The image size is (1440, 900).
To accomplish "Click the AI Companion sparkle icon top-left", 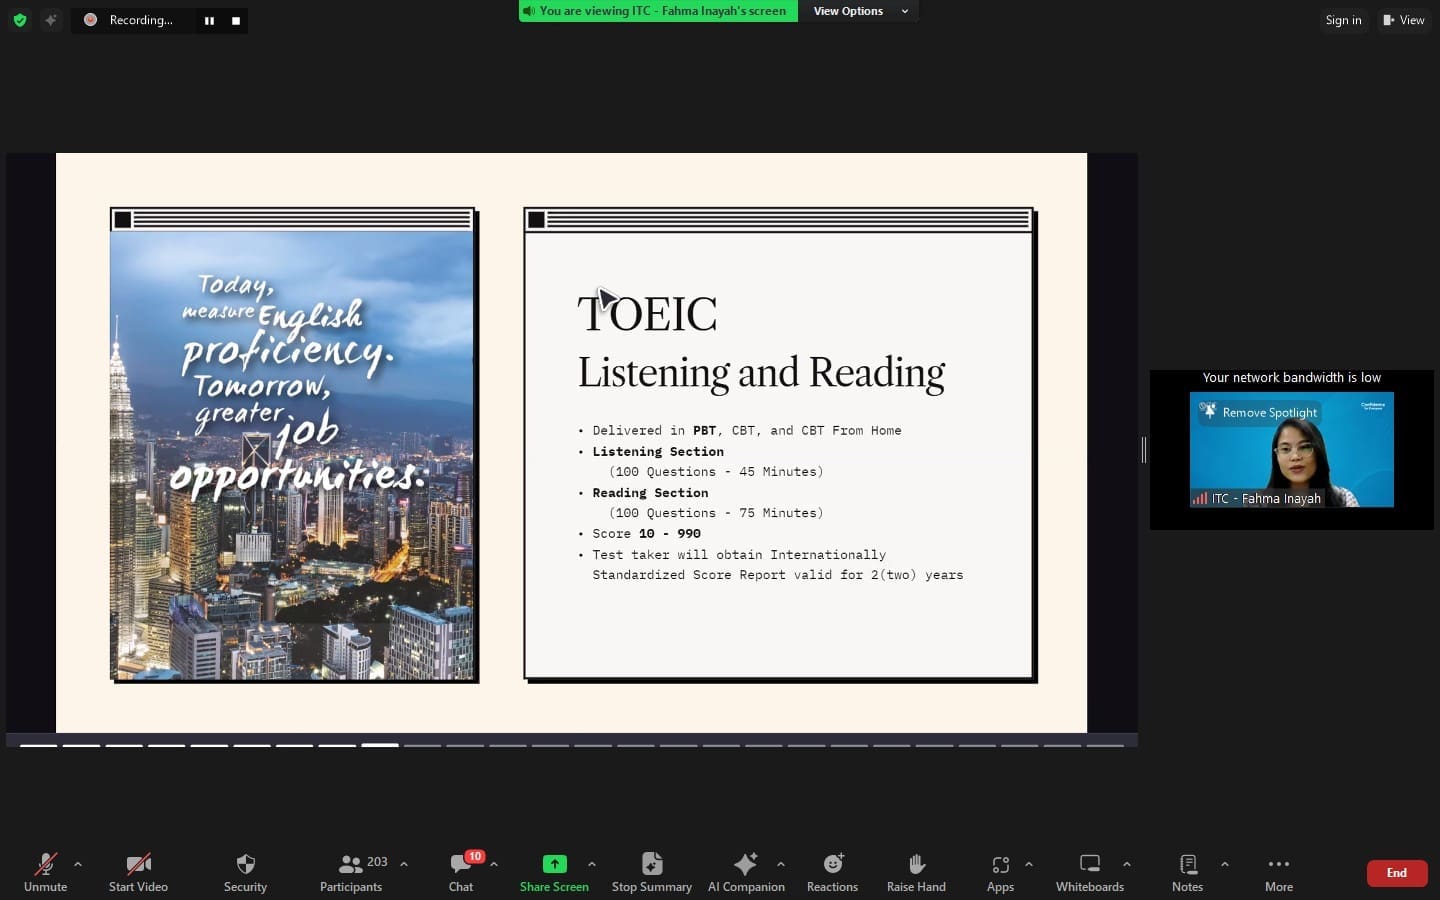I will coord(51,20).
